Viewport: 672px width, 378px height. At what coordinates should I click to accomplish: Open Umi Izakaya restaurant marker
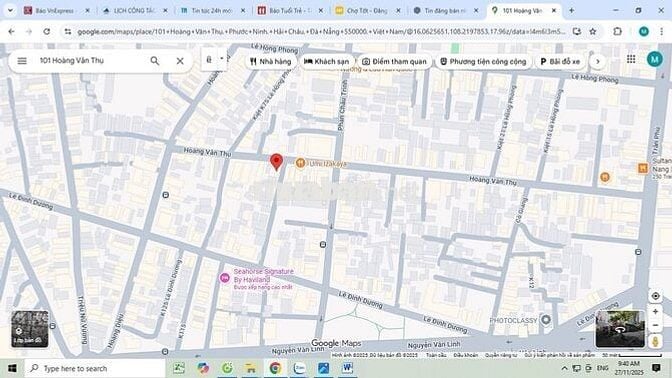pos(300,163)
